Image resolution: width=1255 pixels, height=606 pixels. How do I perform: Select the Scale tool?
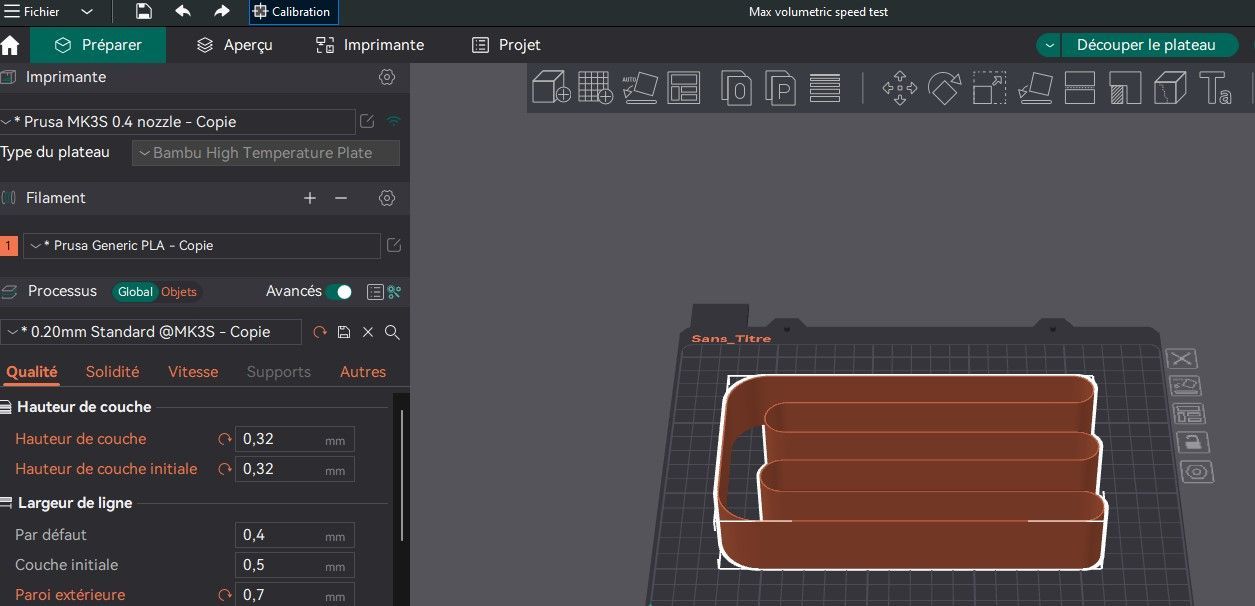[989, 88]
